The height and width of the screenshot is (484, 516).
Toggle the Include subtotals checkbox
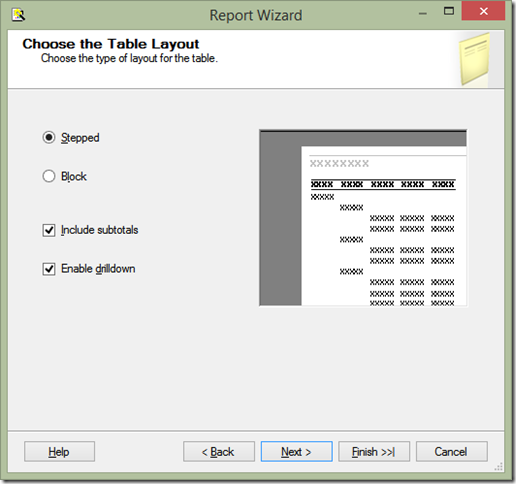tap(49, 230)
